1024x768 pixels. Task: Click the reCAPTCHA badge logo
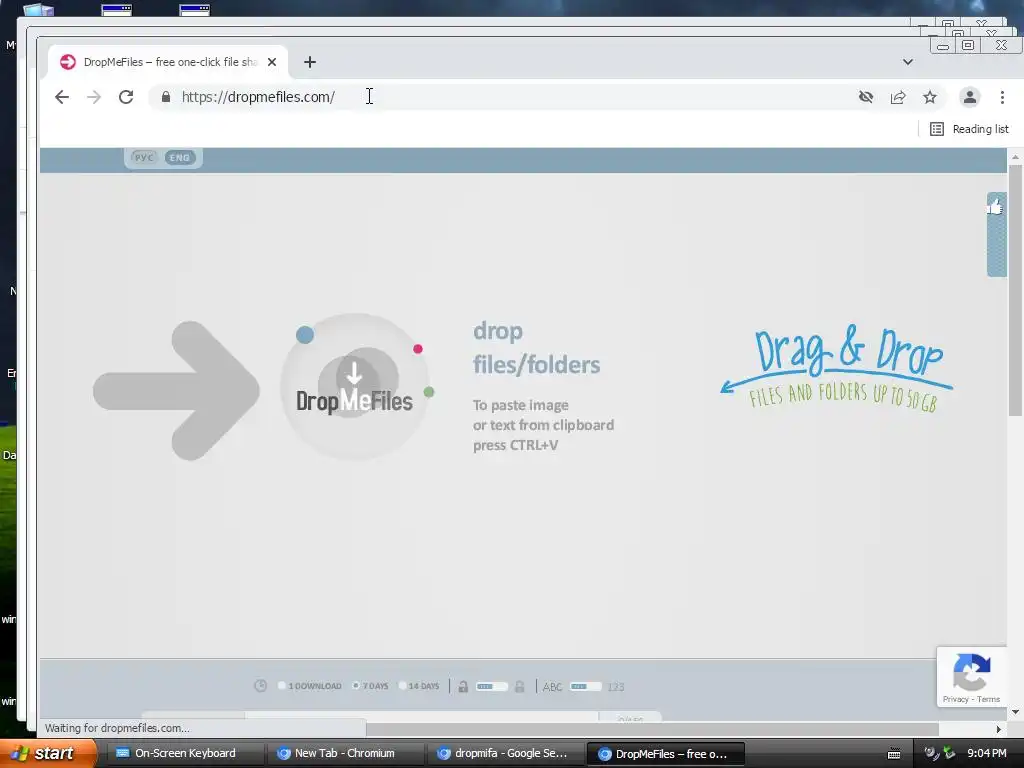pos(972,672)
